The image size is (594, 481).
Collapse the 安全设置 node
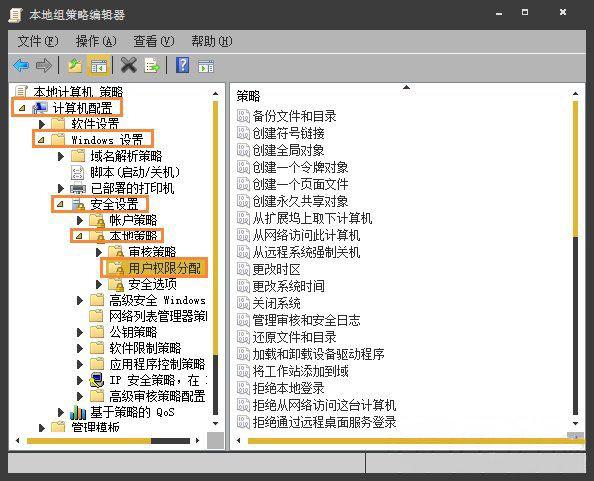pos(60,205)
